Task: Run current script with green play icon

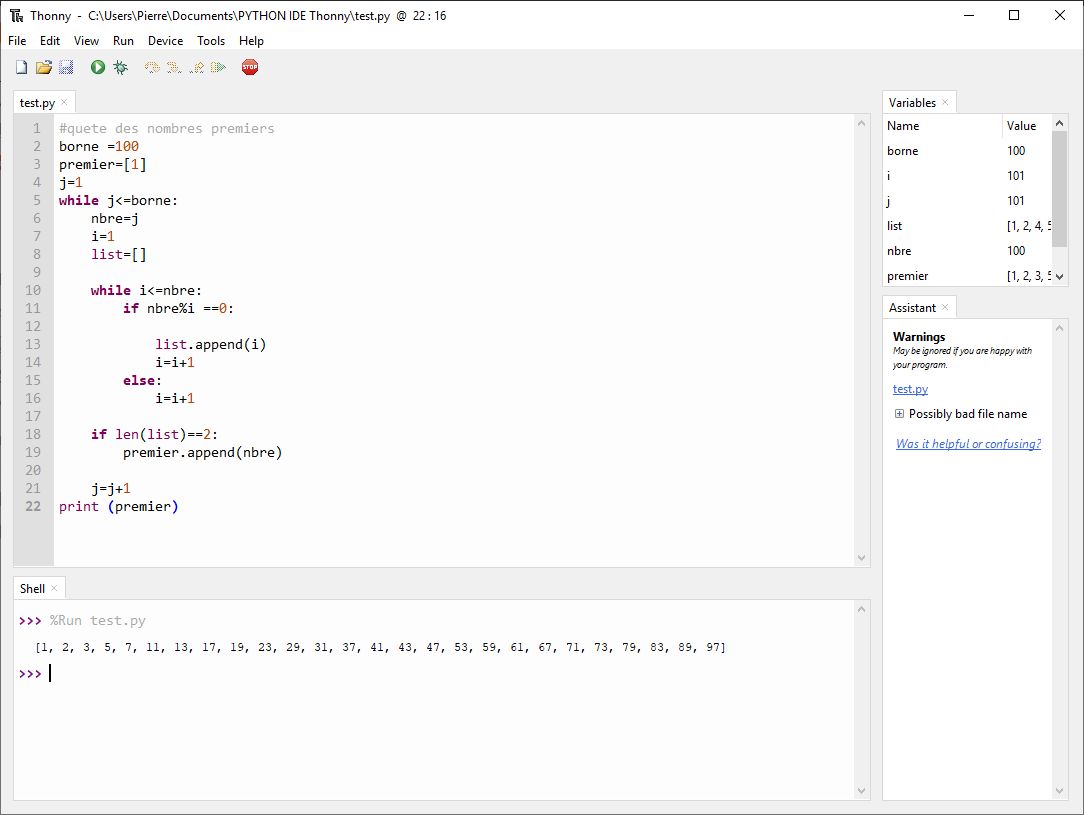Action: (97, 67)
